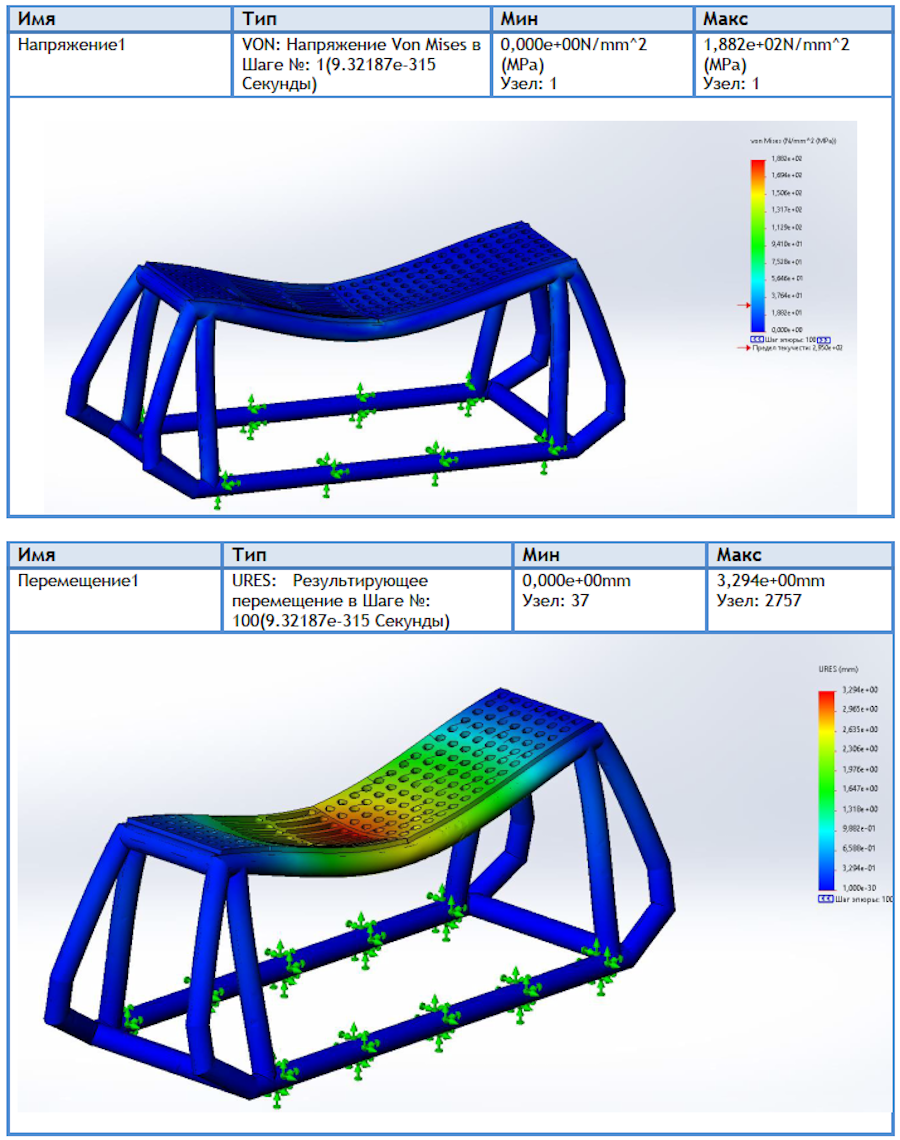Click the '5,646e+01' stress legend value

pos(787,278)
